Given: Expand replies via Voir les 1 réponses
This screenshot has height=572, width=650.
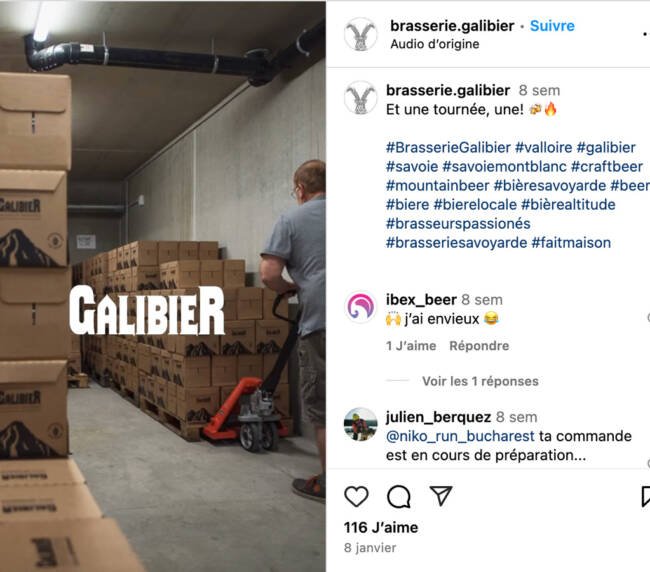Looking at the screenshot, I should (x=480, y=381).
